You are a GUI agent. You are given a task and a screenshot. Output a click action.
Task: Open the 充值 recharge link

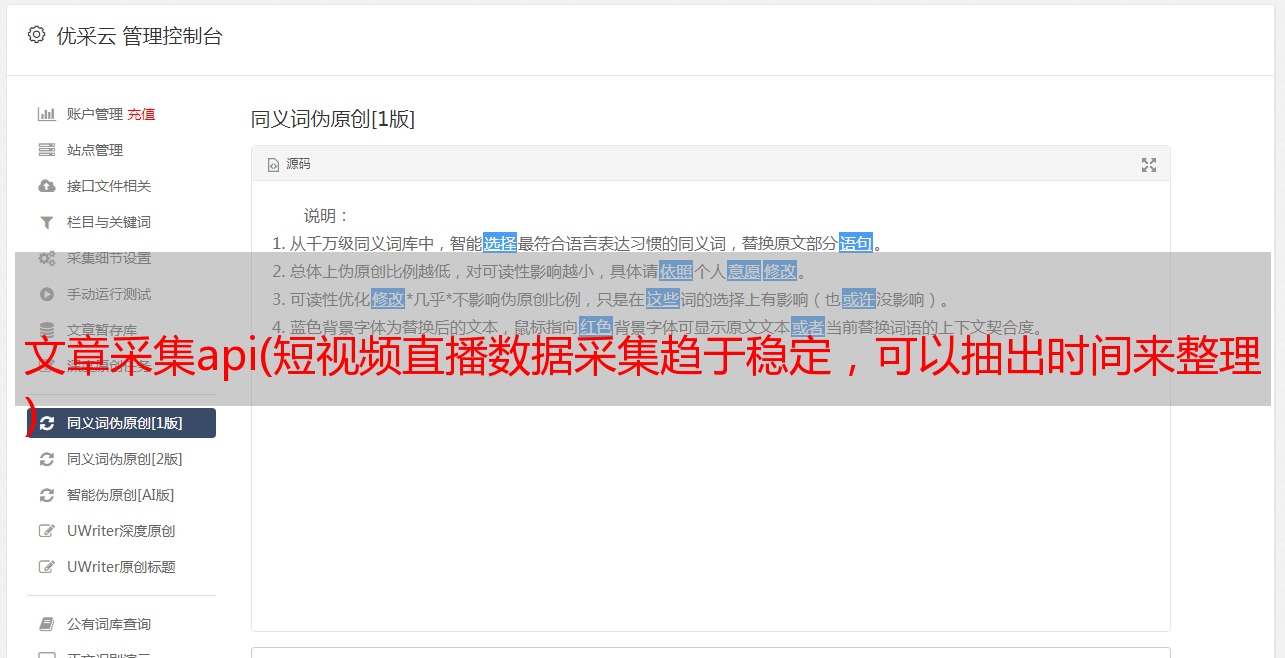[141, 114]
